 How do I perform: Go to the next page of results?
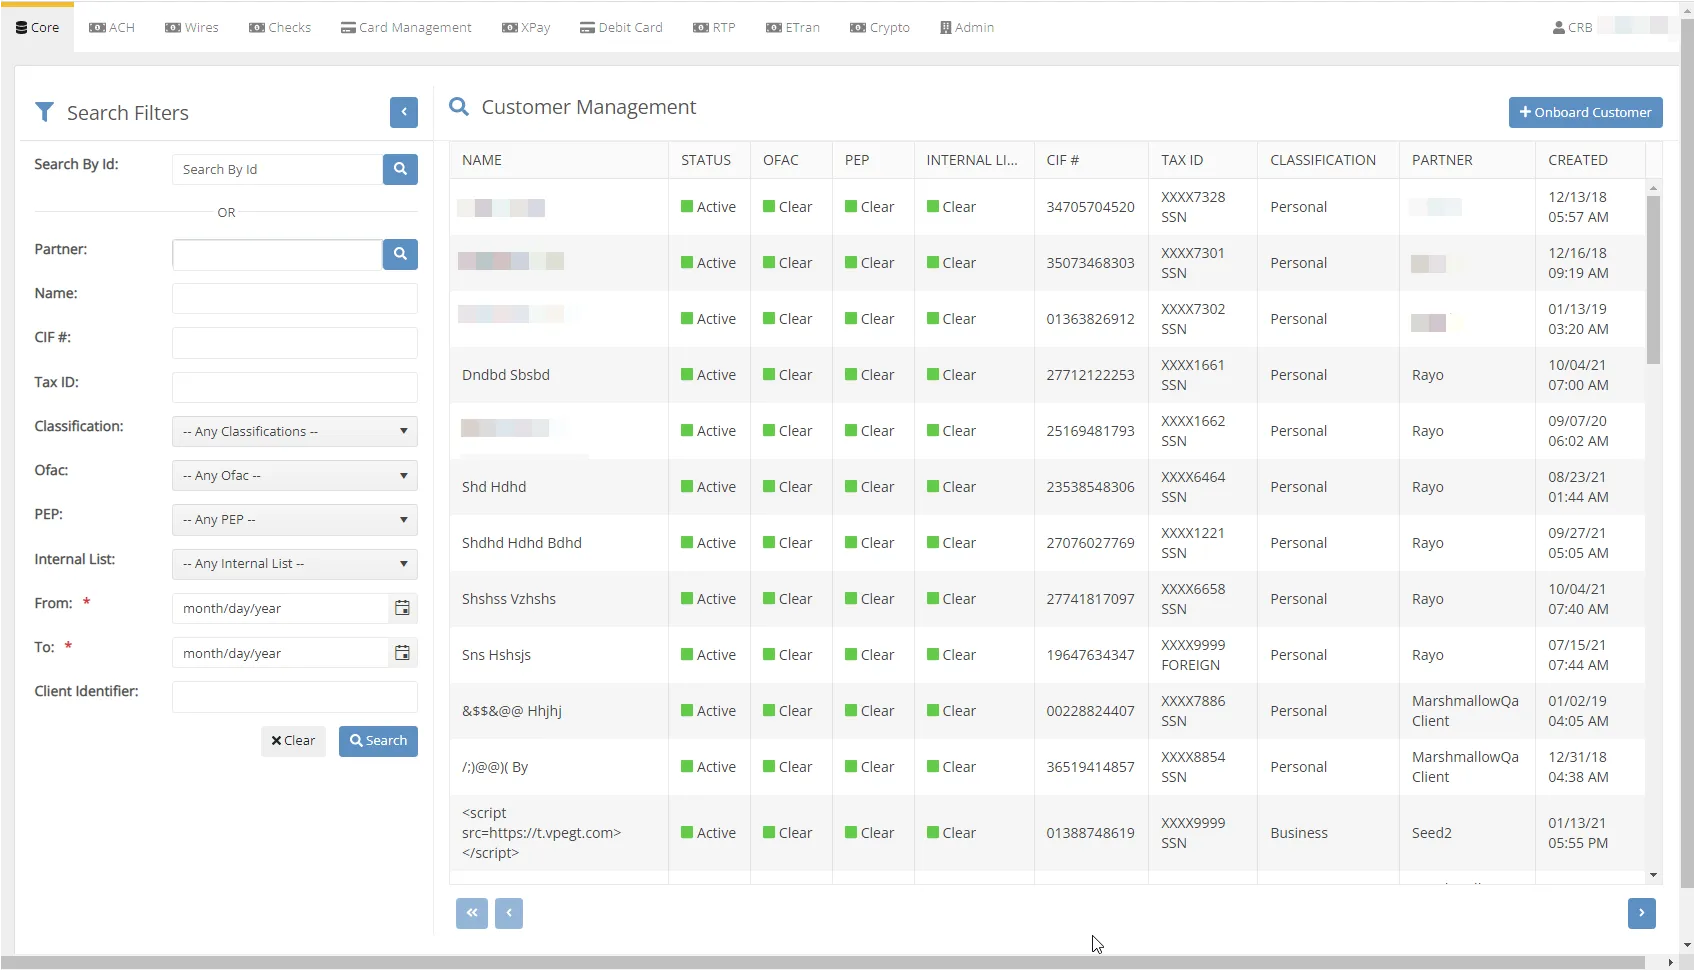click(1641, 913)
